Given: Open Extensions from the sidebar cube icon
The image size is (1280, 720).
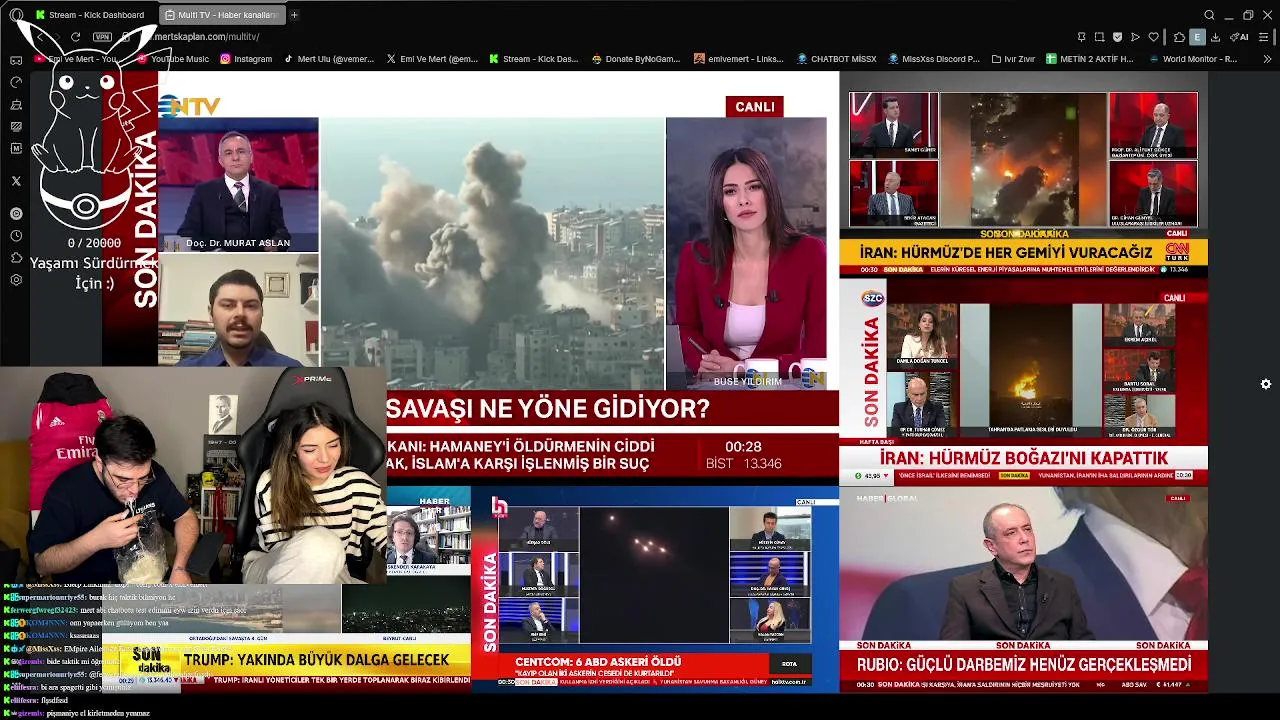Looking at the screenshot, I should (x=16, y=258).
